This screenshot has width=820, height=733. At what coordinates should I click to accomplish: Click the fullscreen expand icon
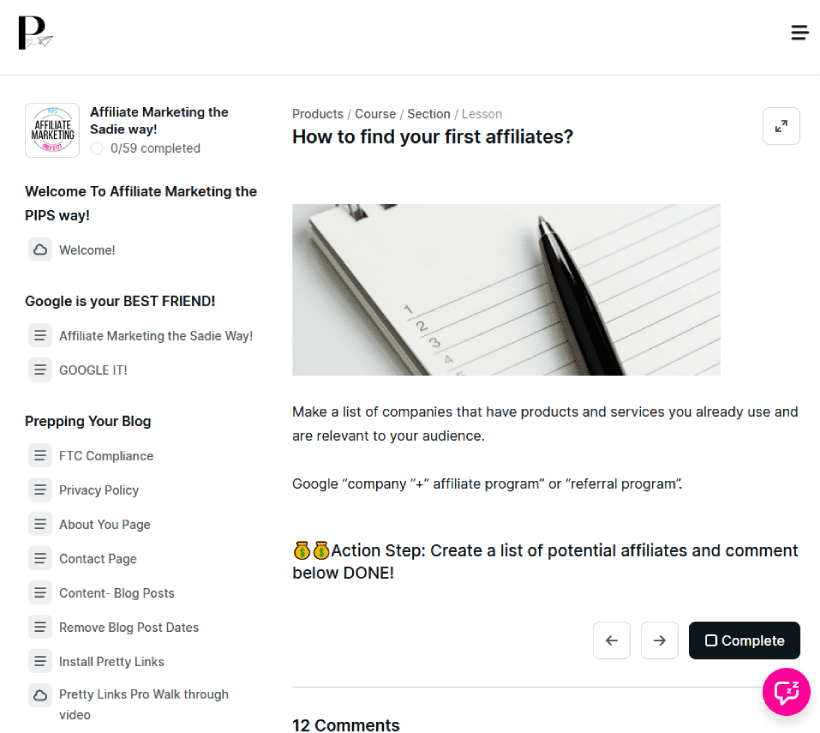(x=781, y=126)
